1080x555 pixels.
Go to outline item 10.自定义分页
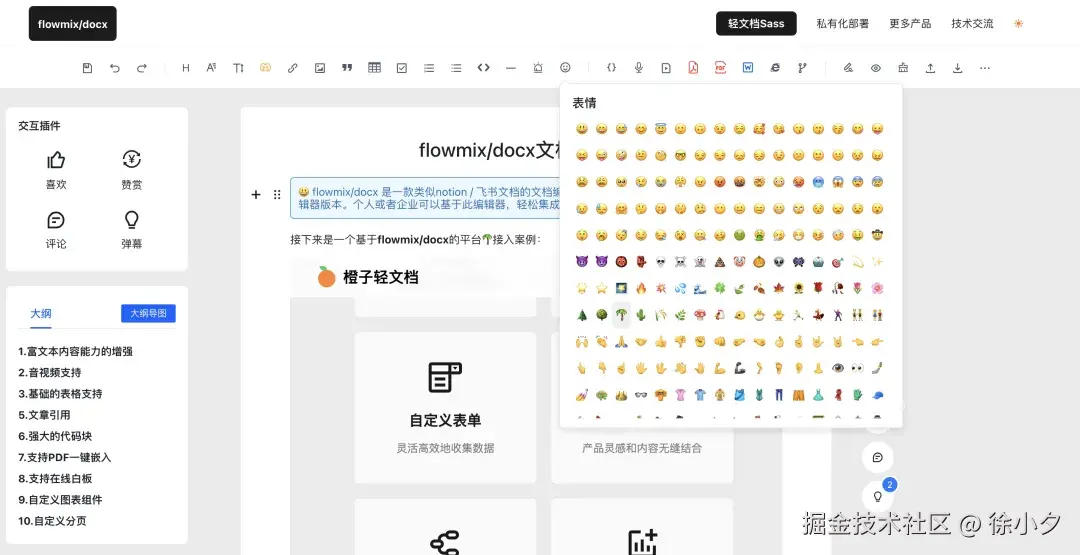tap(52, 521)
